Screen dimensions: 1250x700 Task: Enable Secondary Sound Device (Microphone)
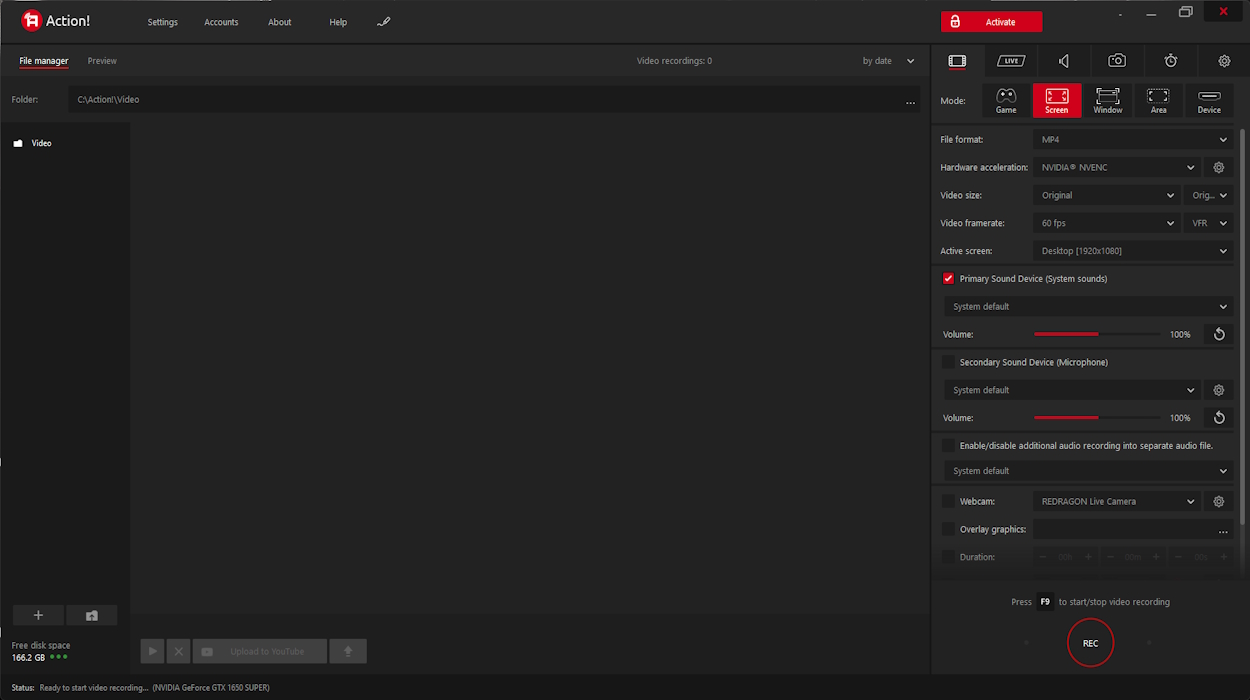pyautogui.click(x=948, y=362)
